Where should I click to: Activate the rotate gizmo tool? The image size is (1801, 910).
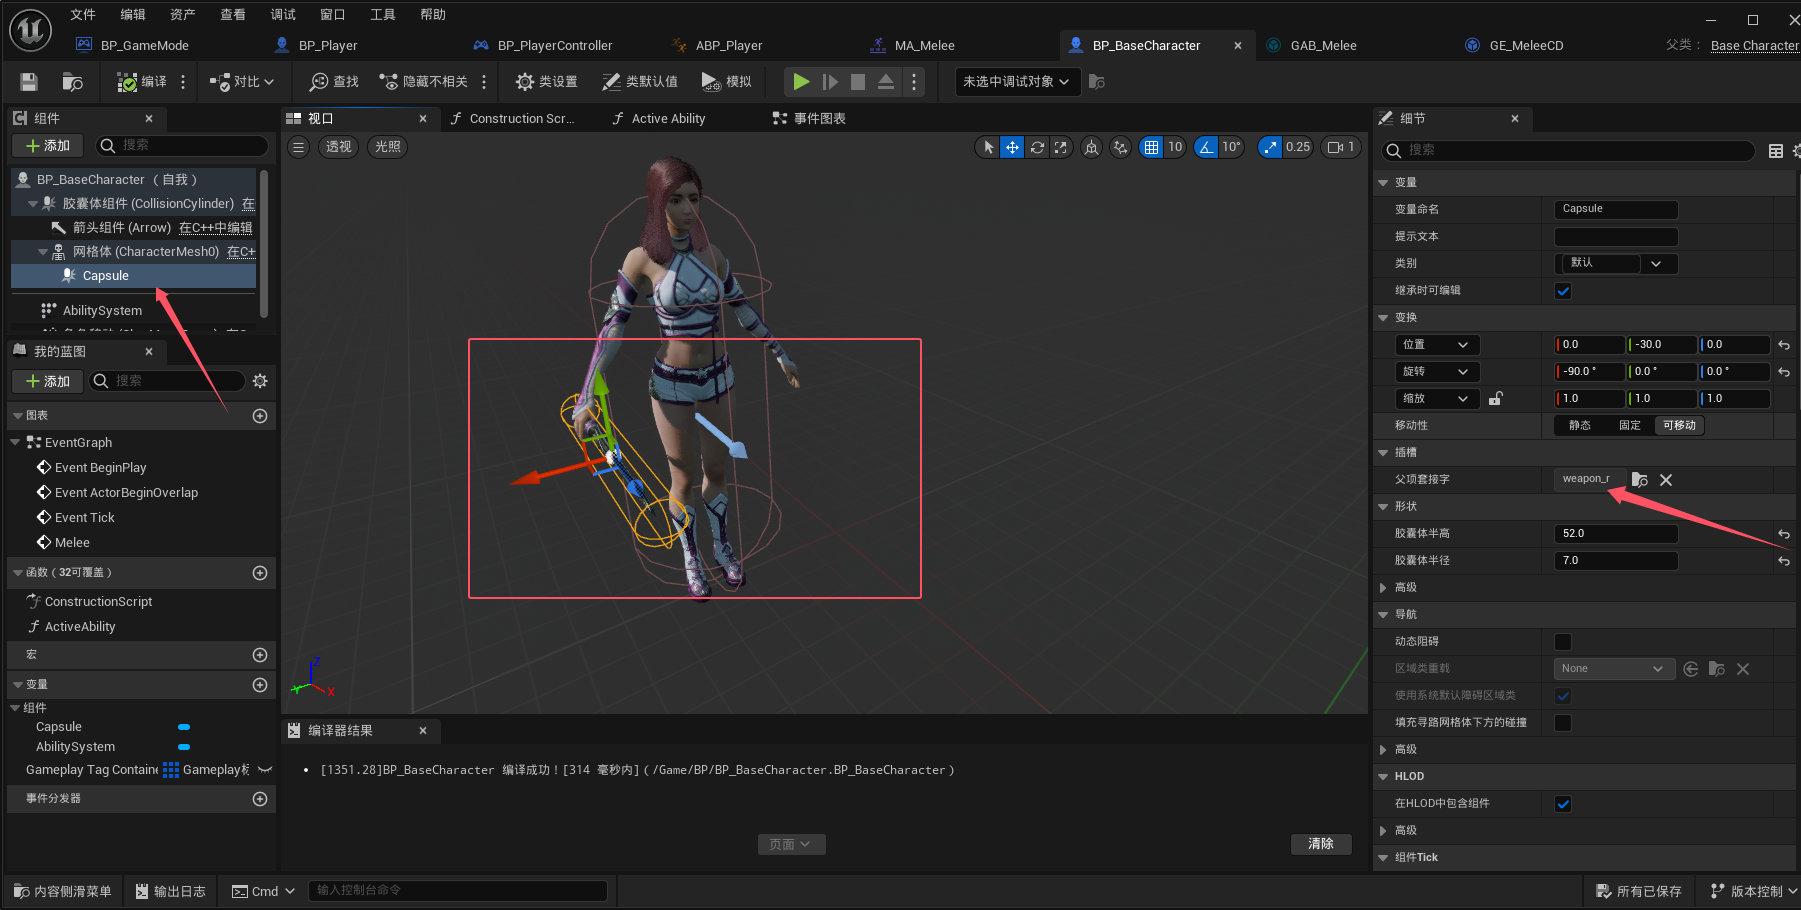click(x=1037, y=147)
